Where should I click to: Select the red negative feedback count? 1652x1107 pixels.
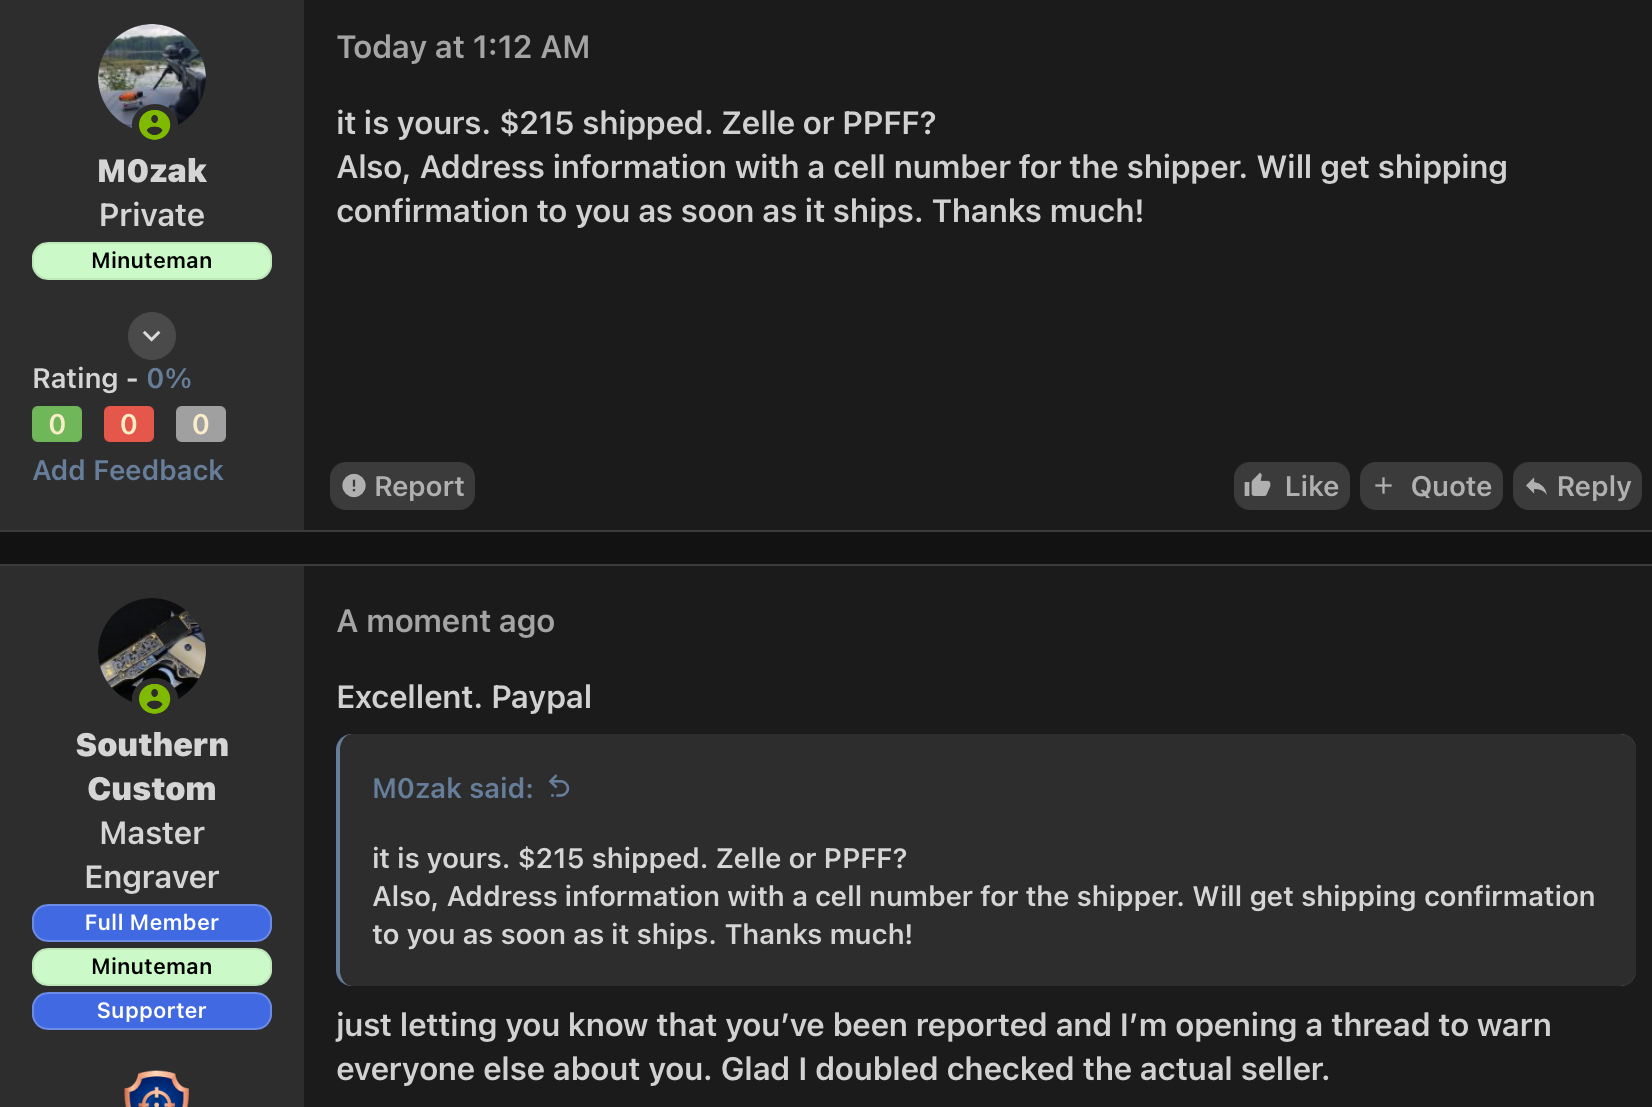pyautogui.click(x=129, y=424)
